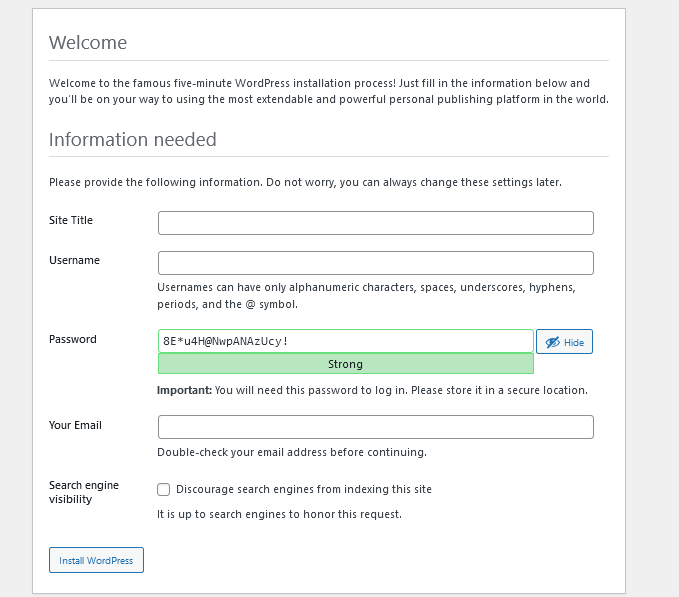Select the Your Email input field
679x597 pixels.
click(375, 427)
